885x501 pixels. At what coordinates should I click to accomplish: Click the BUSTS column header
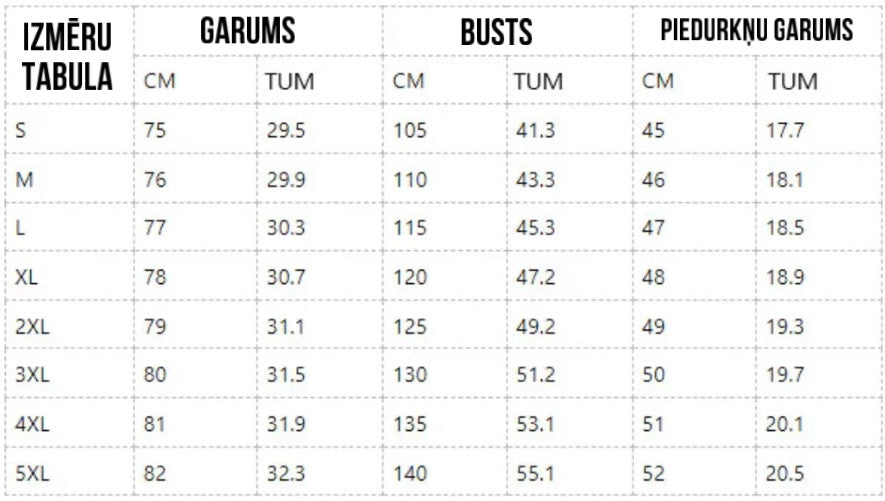(496, 33)
